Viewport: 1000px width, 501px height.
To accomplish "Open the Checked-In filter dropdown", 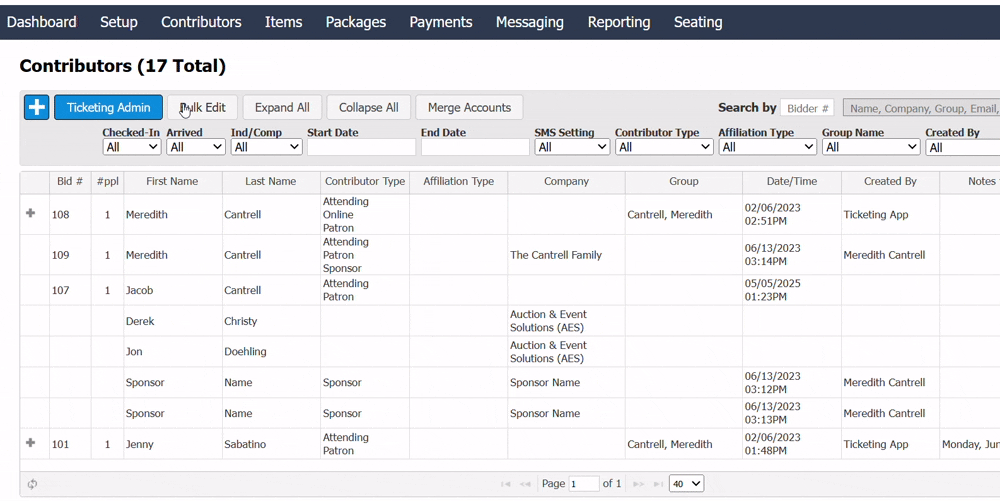I will pos(132,147).
